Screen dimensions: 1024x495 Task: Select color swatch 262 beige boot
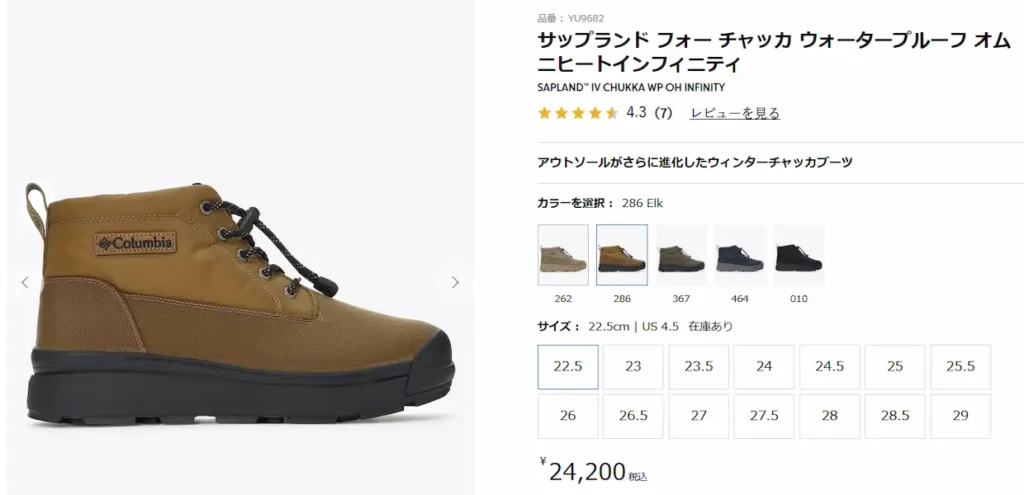563,255
